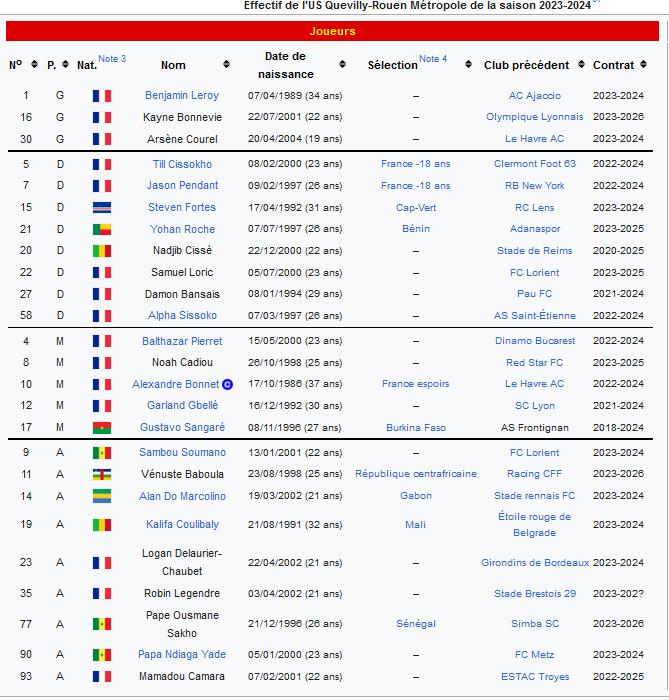Open the République centrafricaine selection link
This screenshot has width=669, height=700.
415,474
